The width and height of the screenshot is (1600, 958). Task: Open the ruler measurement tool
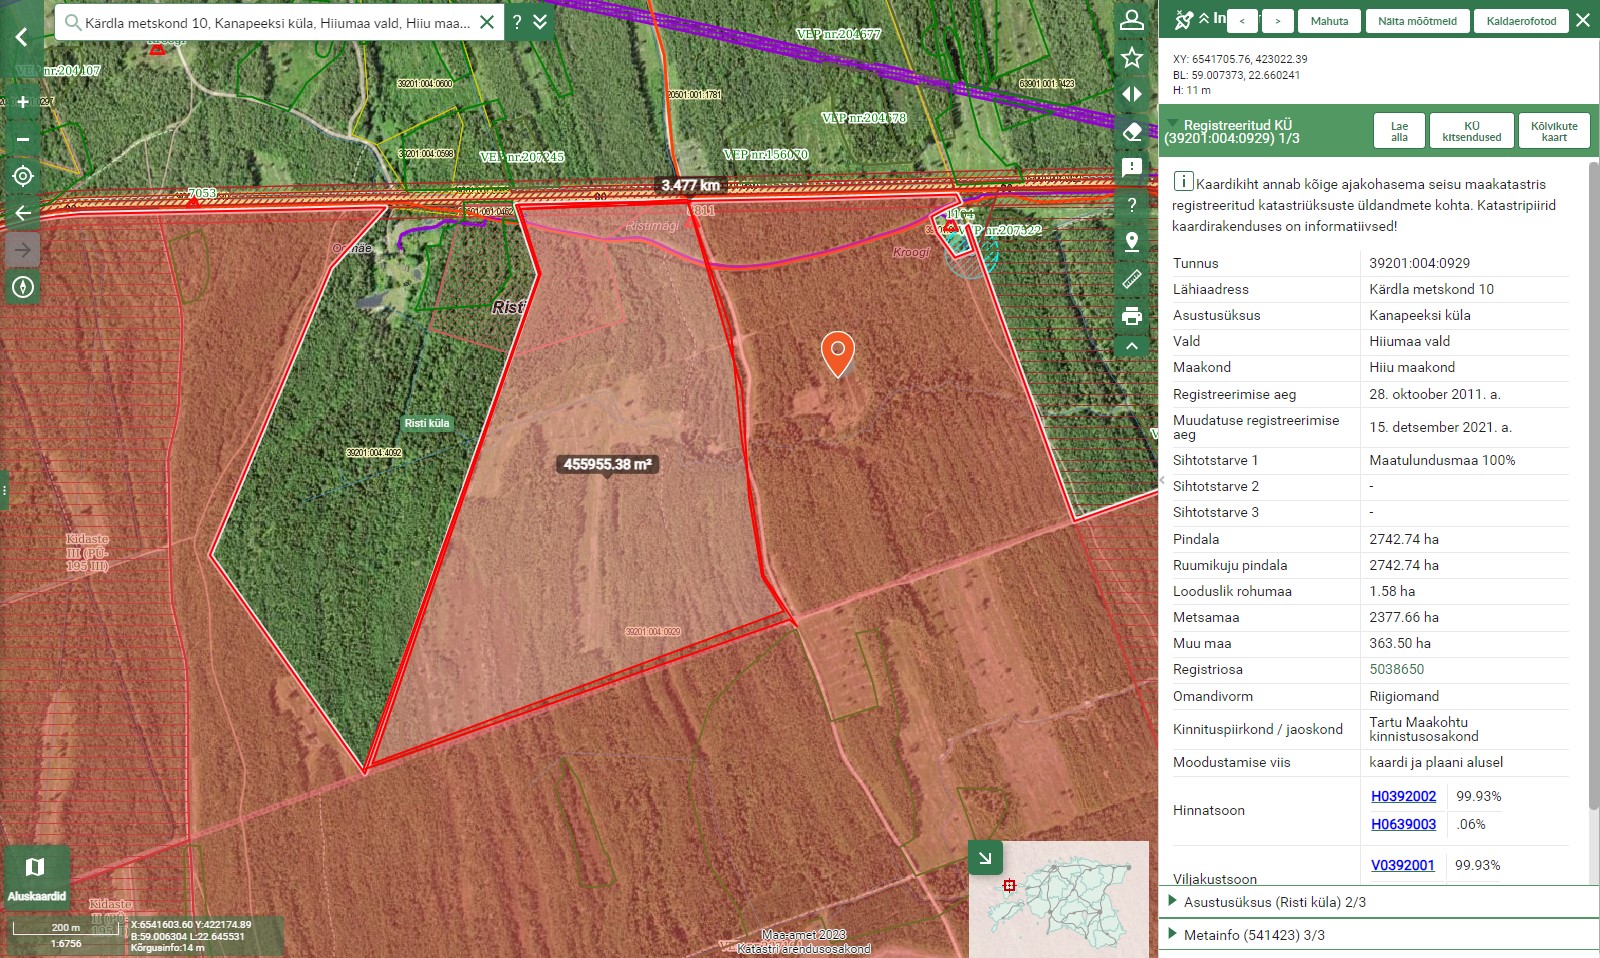[x=1132, y=279]
